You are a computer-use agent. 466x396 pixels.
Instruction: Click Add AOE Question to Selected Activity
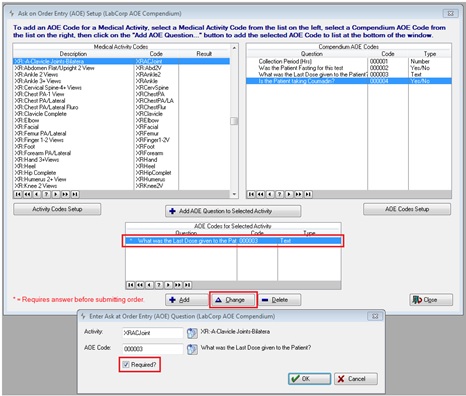point(233,211)
